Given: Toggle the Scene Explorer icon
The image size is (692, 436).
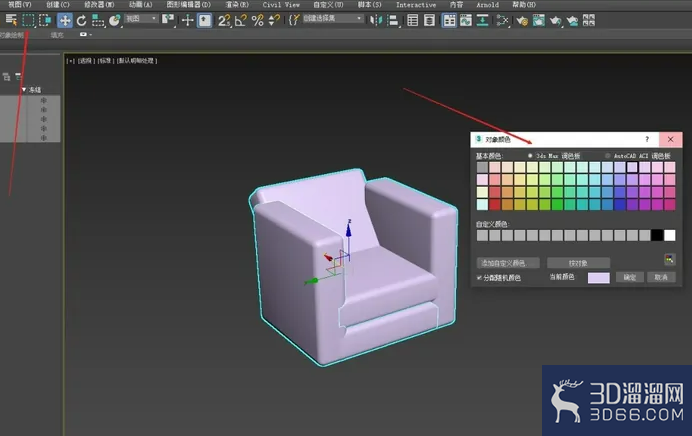Looking at the screenshot, I should (x=413, y=20).
